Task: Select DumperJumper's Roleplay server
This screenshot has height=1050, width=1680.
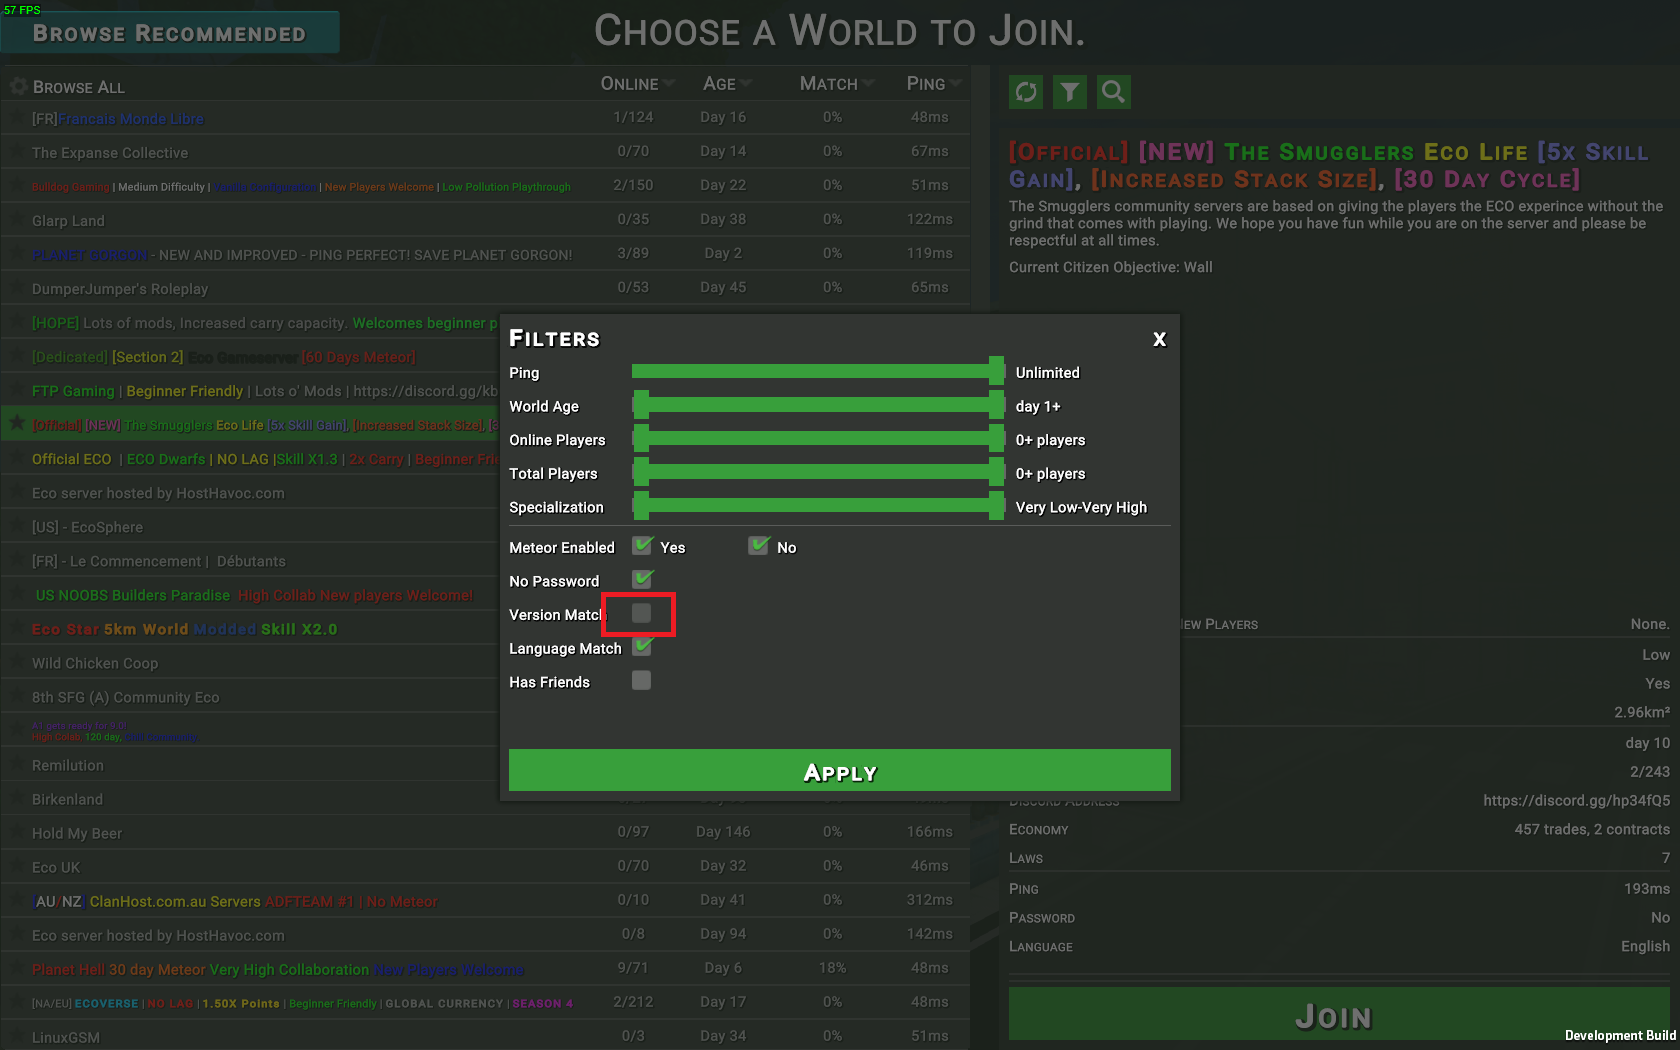Action: pos(486,288)
